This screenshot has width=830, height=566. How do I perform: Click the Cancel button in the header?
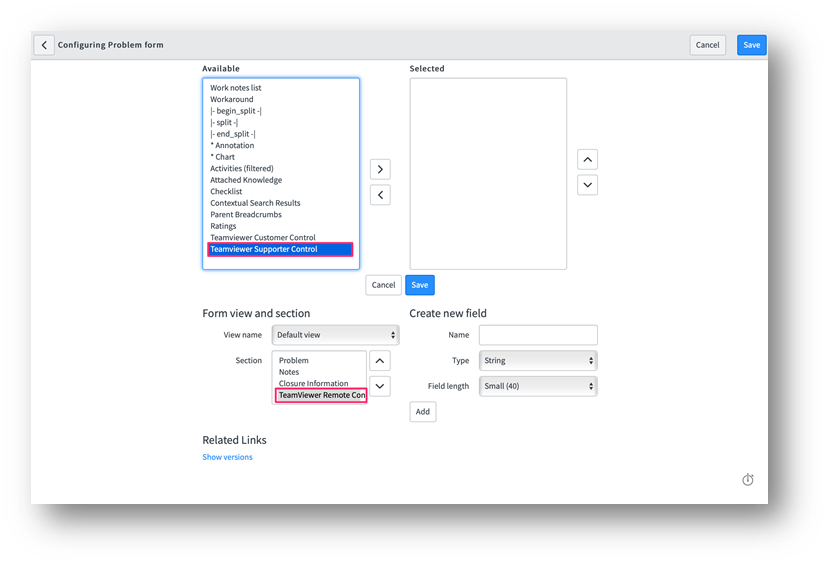point(707,45)
